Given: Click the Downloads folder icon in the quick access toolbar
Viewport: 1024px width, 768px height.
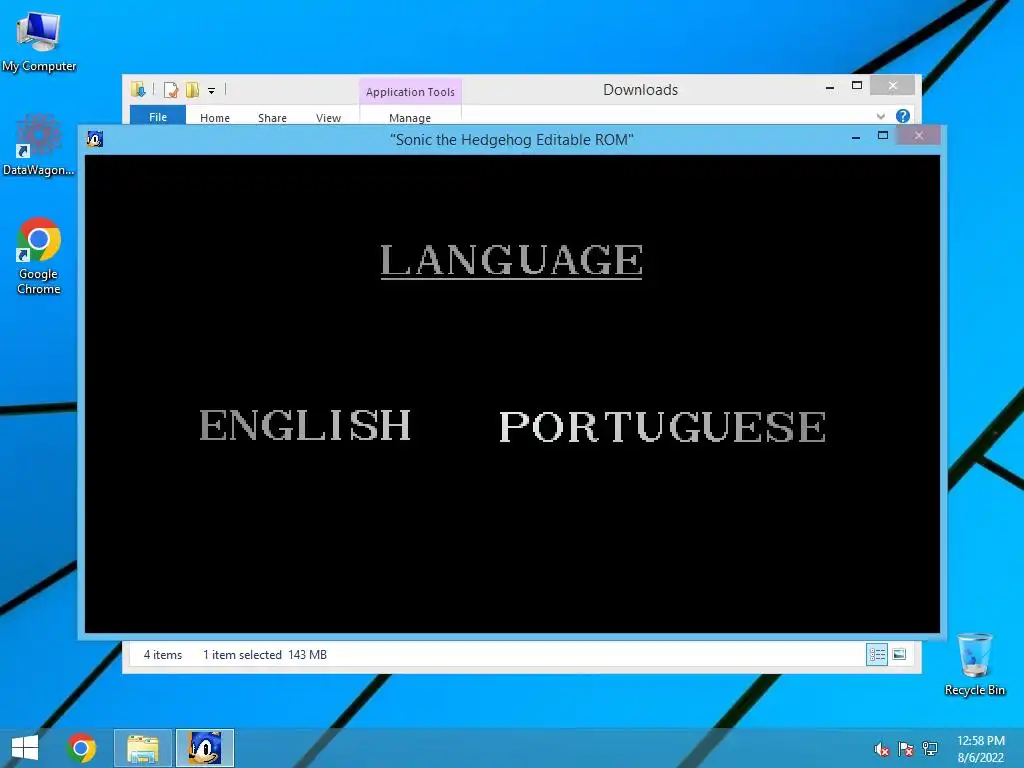Looking at the screenshot, I should coord(138,89).
